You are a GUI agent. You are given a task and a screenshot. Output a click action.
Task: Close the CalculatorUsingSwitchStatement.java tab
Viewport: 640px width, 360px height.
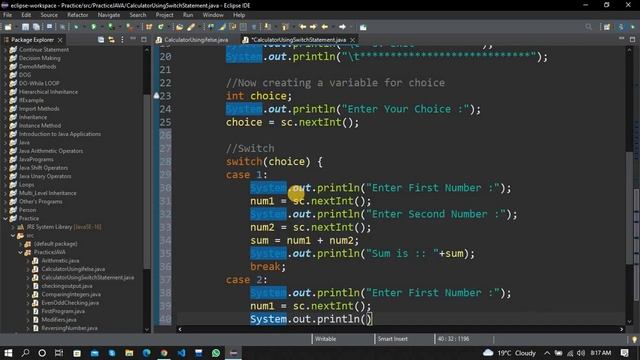(352, 40)
